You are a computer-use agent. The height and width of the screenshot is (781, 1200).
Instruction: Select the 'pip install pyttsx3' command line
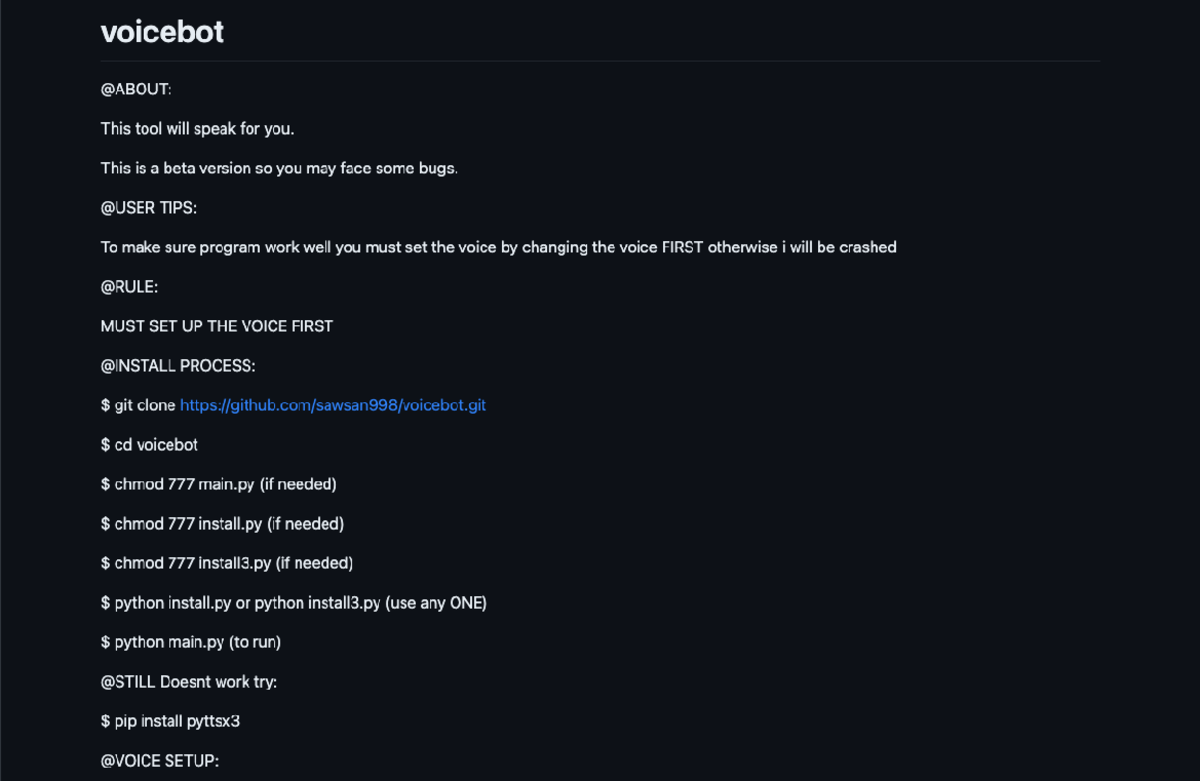pos(170,721)
